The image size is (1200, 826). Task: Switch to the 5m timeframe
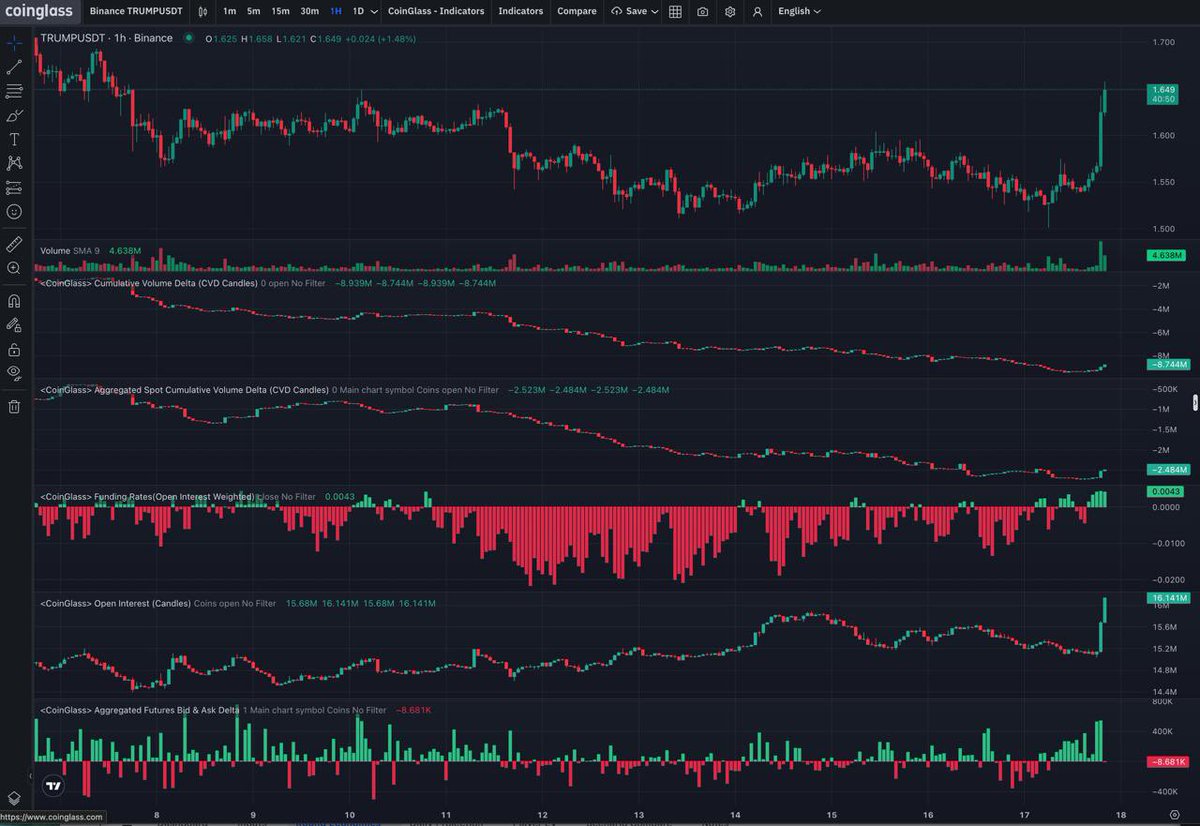[254, 11]
